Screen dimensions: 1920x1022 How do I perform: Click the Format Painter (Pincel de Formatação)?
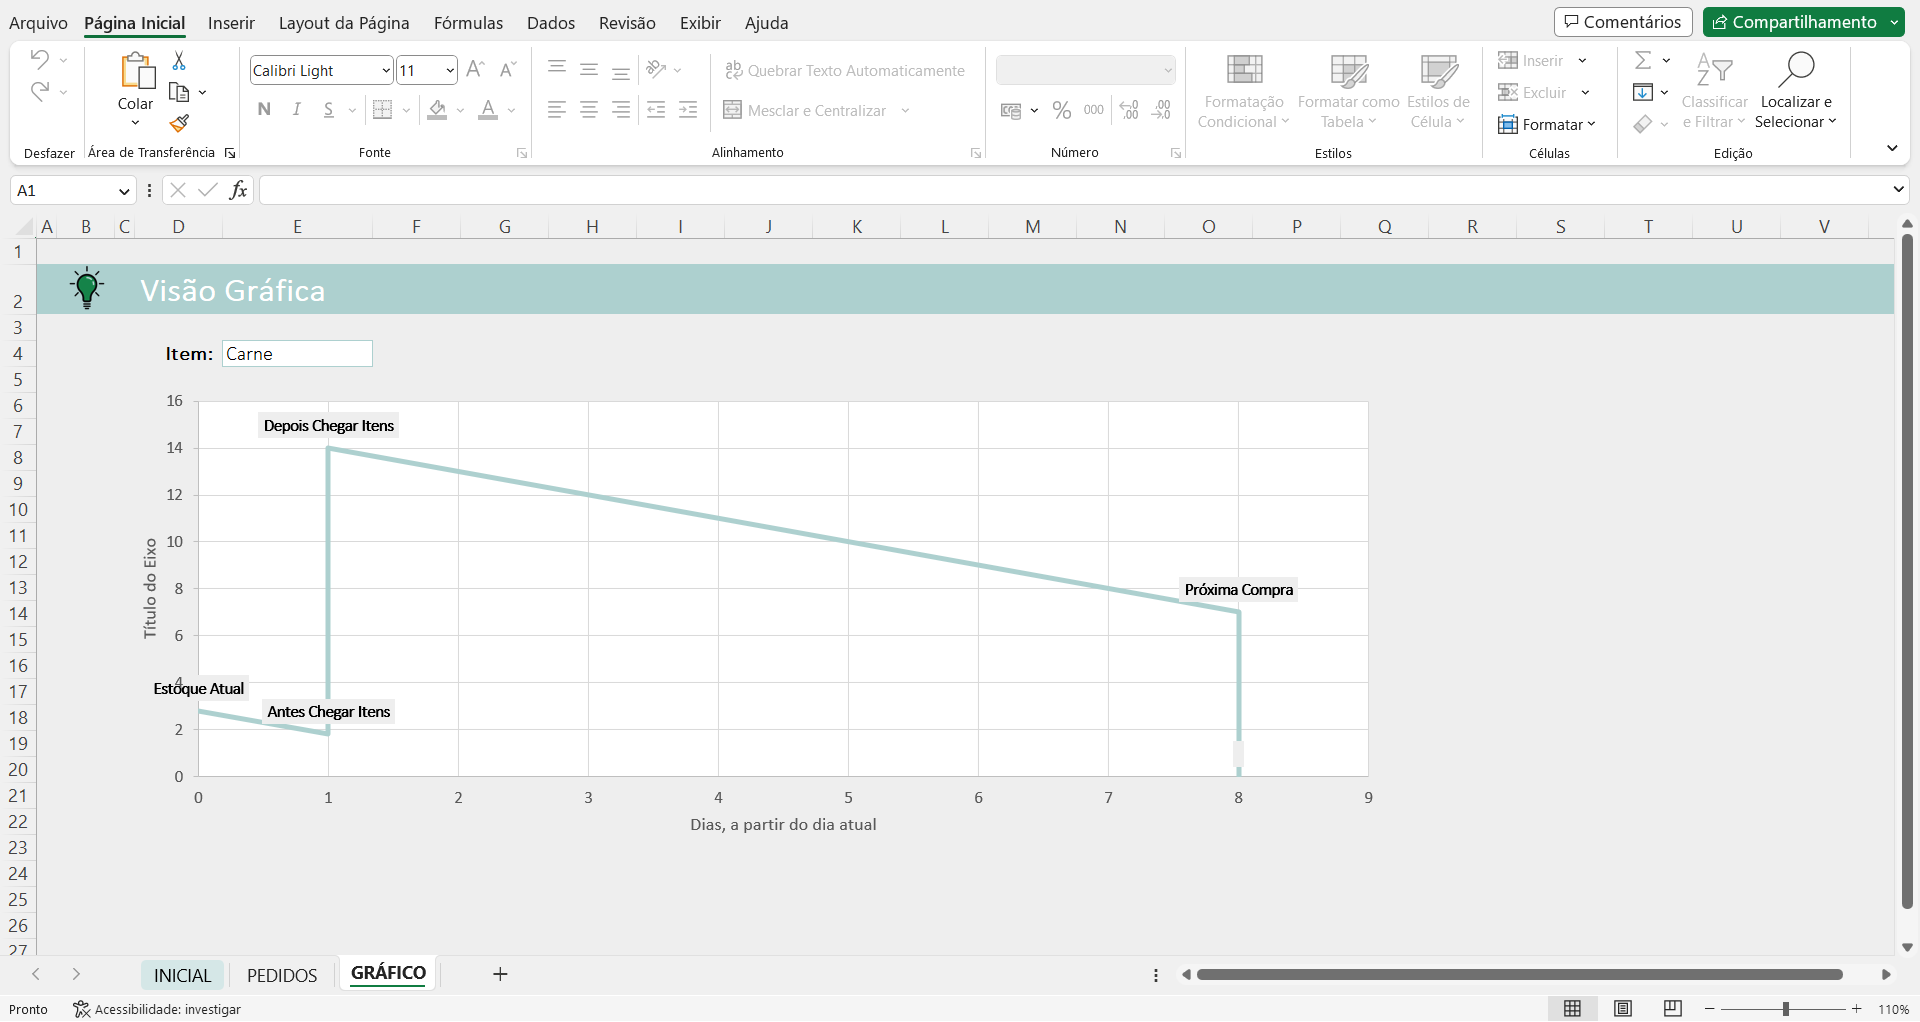tap(180, 123)
